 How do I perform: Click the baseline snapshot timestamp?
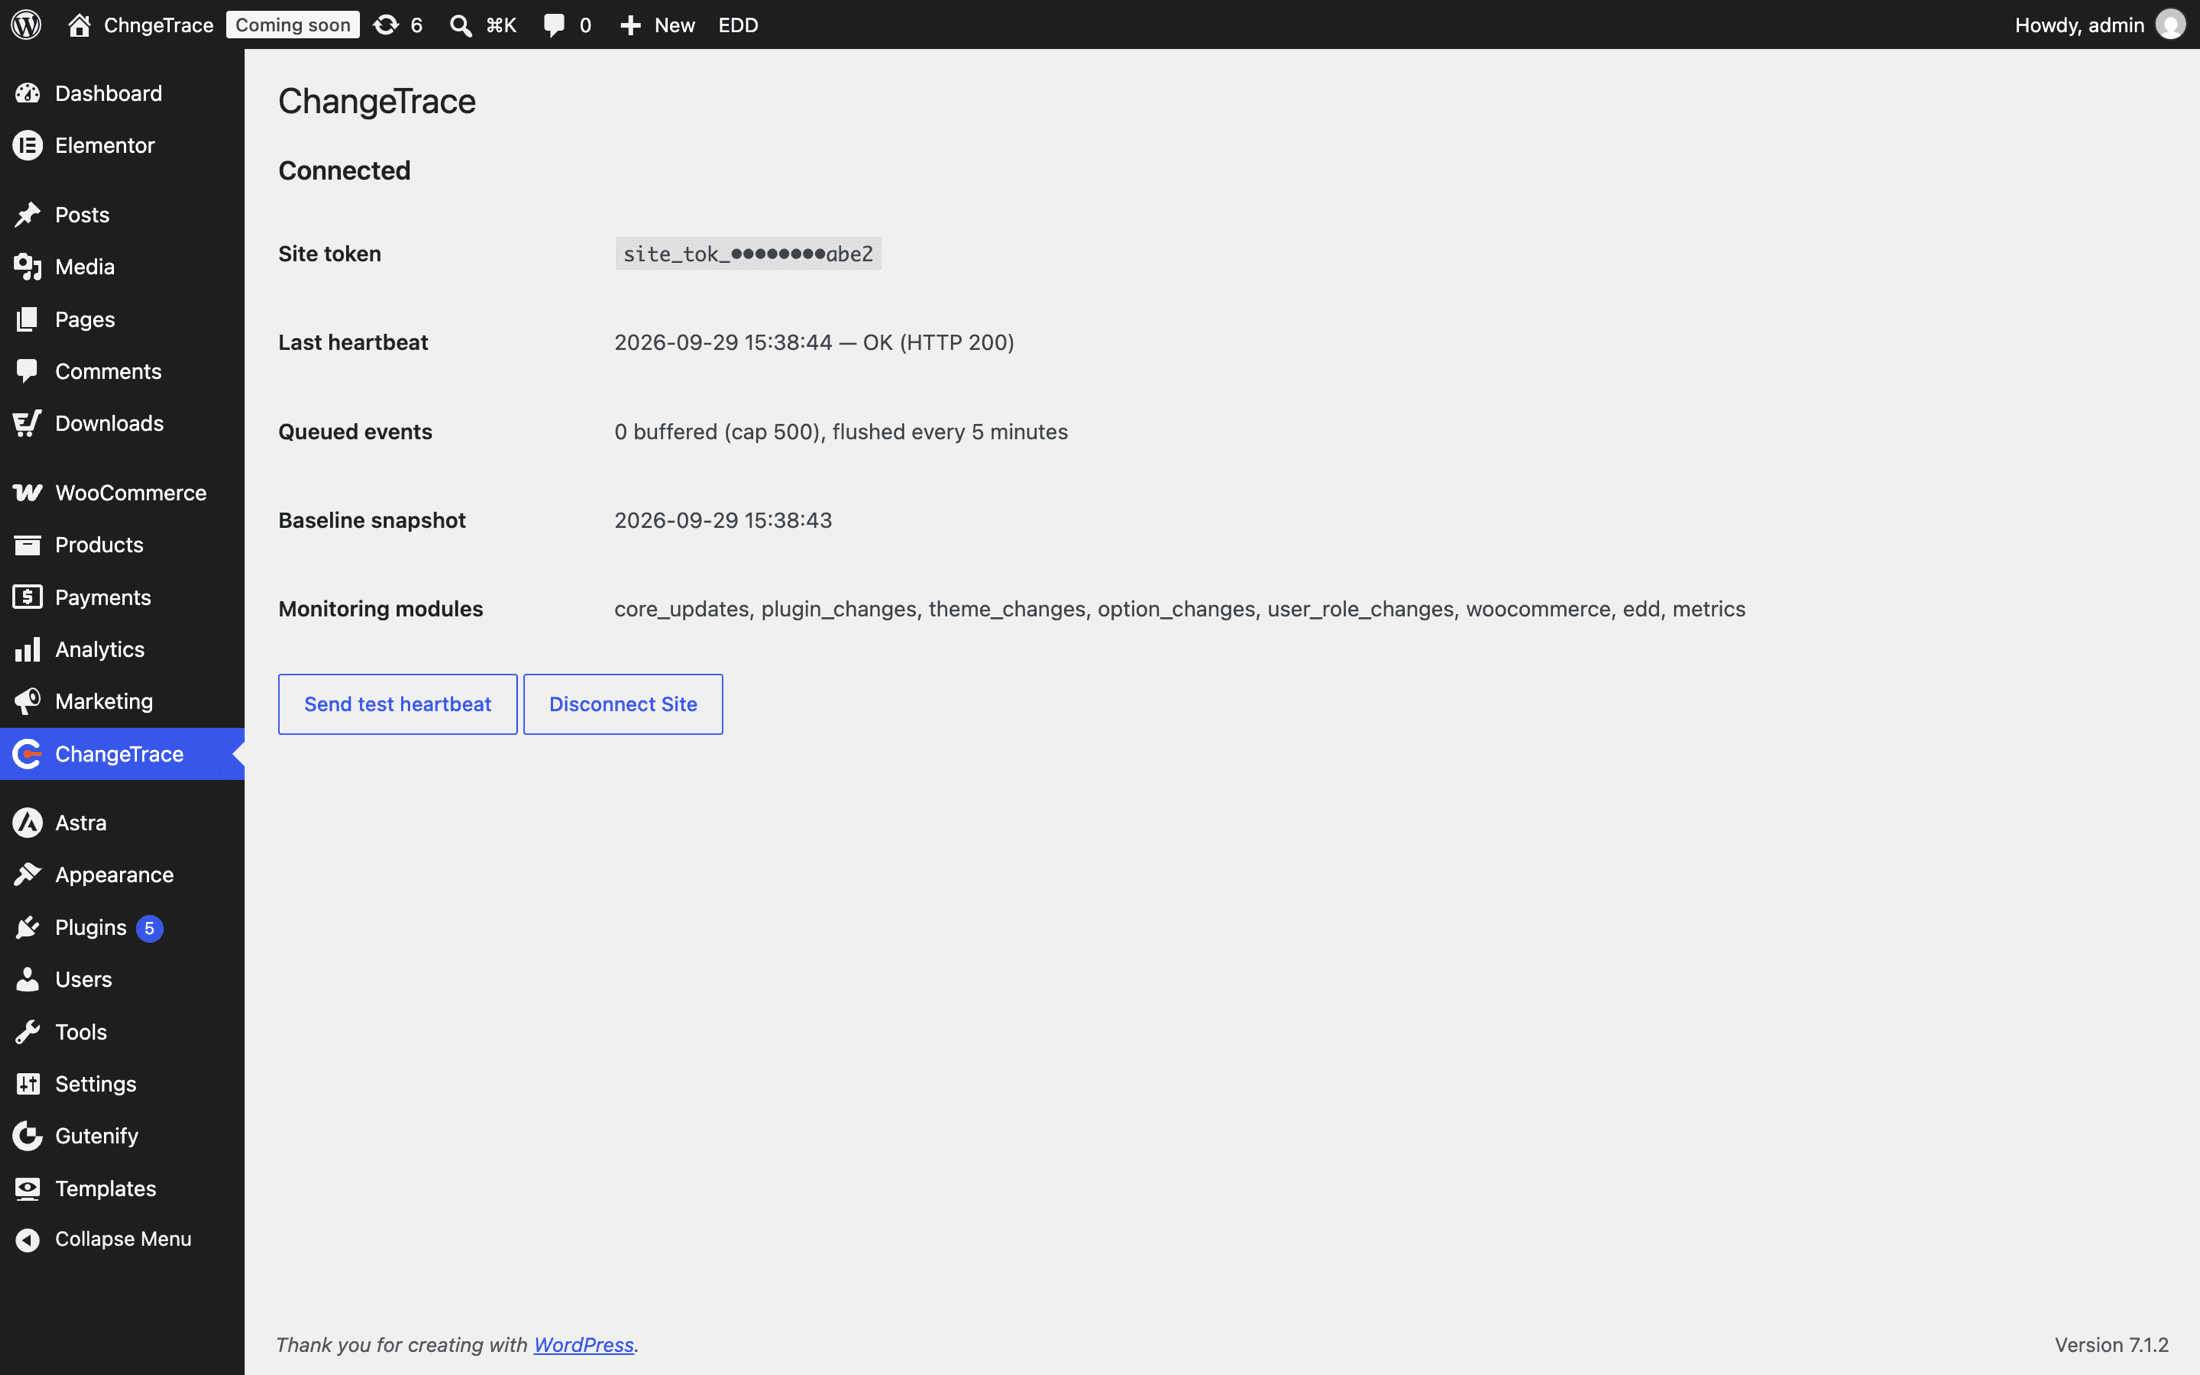click(723, 520)
